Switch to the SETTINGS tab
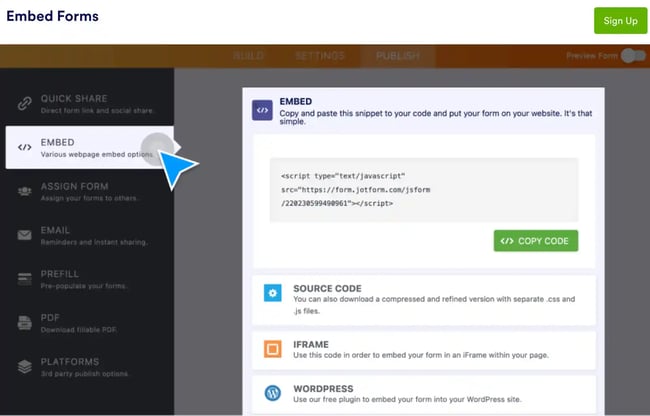Screen dimensions: 650x416 [320, 56]
